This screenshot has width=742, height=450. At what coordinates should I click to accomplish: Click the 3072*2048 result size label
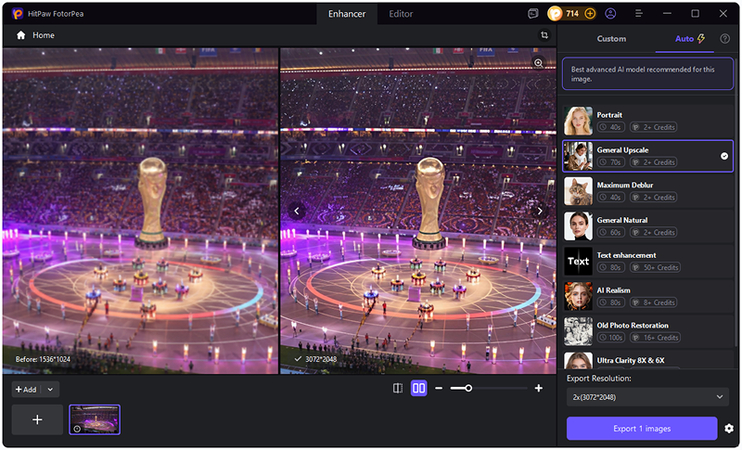click(x=321, y=360)
